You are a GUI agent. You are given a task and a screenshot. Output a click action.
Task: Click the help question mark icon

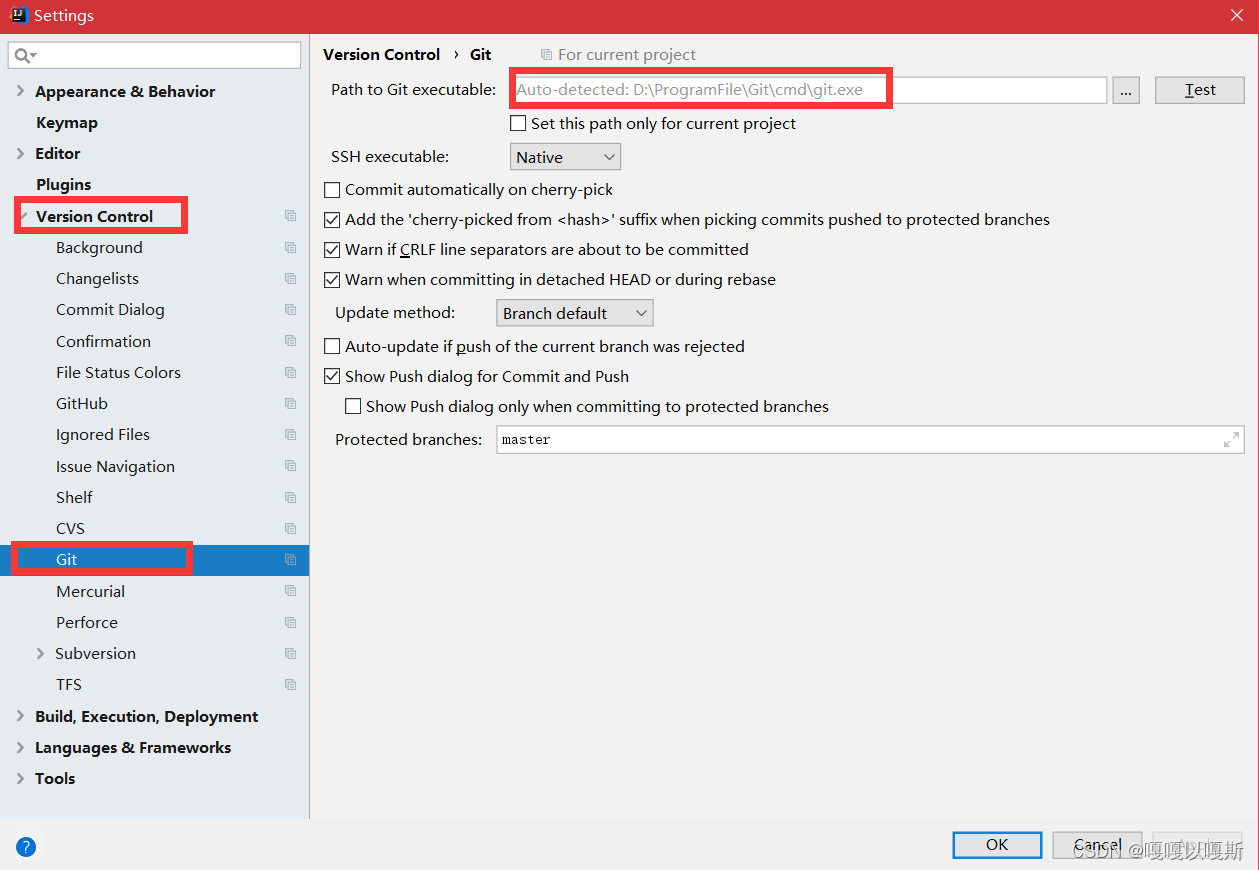coord(26,847)
